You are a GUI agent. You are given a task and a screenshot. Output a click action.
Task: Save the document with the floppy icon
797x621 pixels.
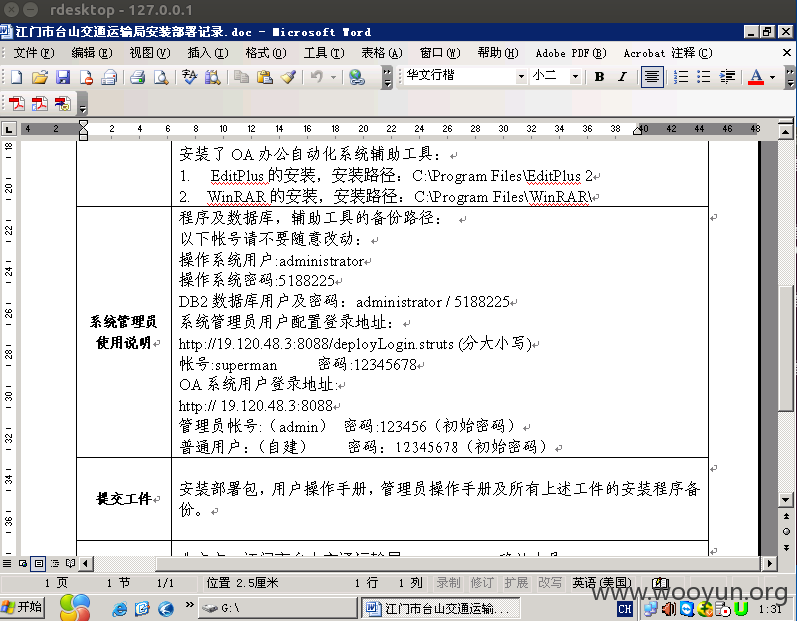coord(63,77)
